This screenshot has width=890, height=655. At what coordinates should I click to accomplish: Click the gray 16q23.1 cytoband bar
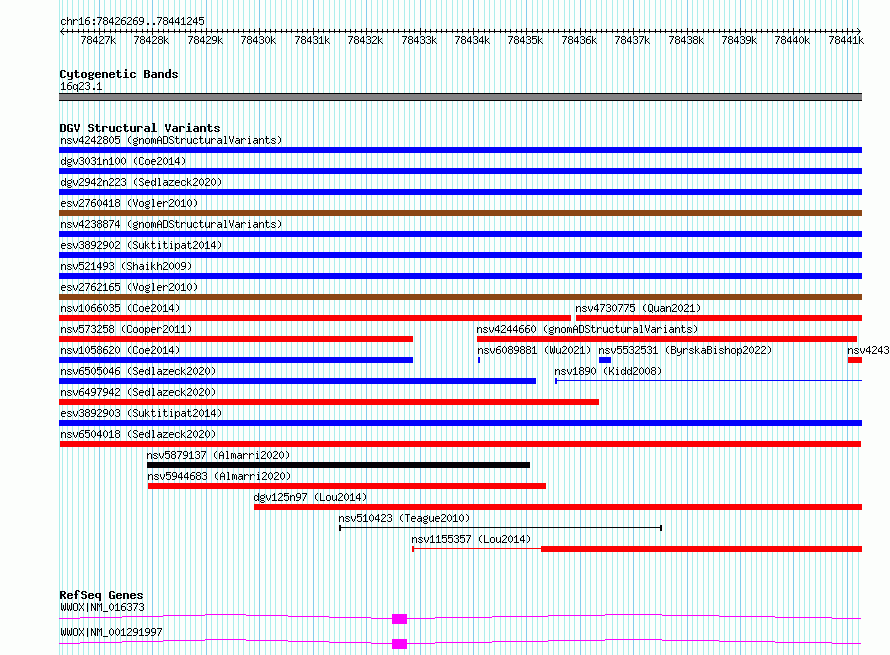(x=460, y=97)
